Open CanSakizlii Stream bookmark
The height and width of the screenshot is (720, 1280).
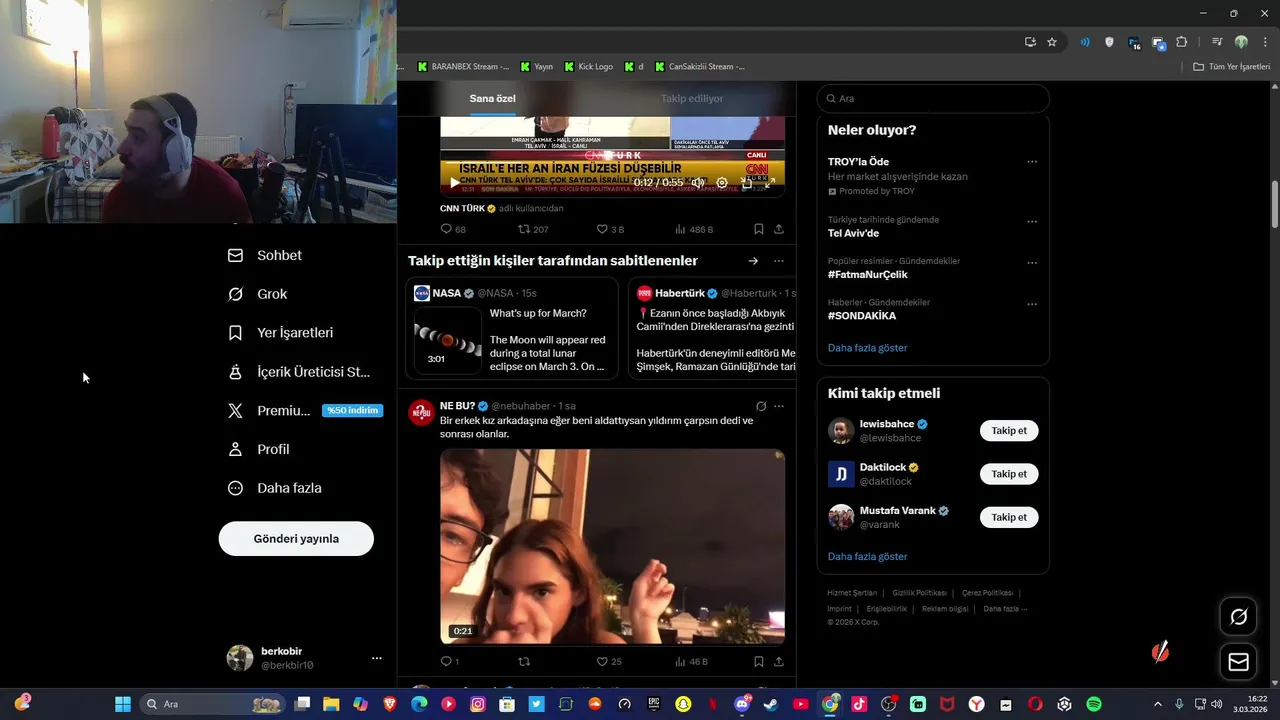(699, 67)
